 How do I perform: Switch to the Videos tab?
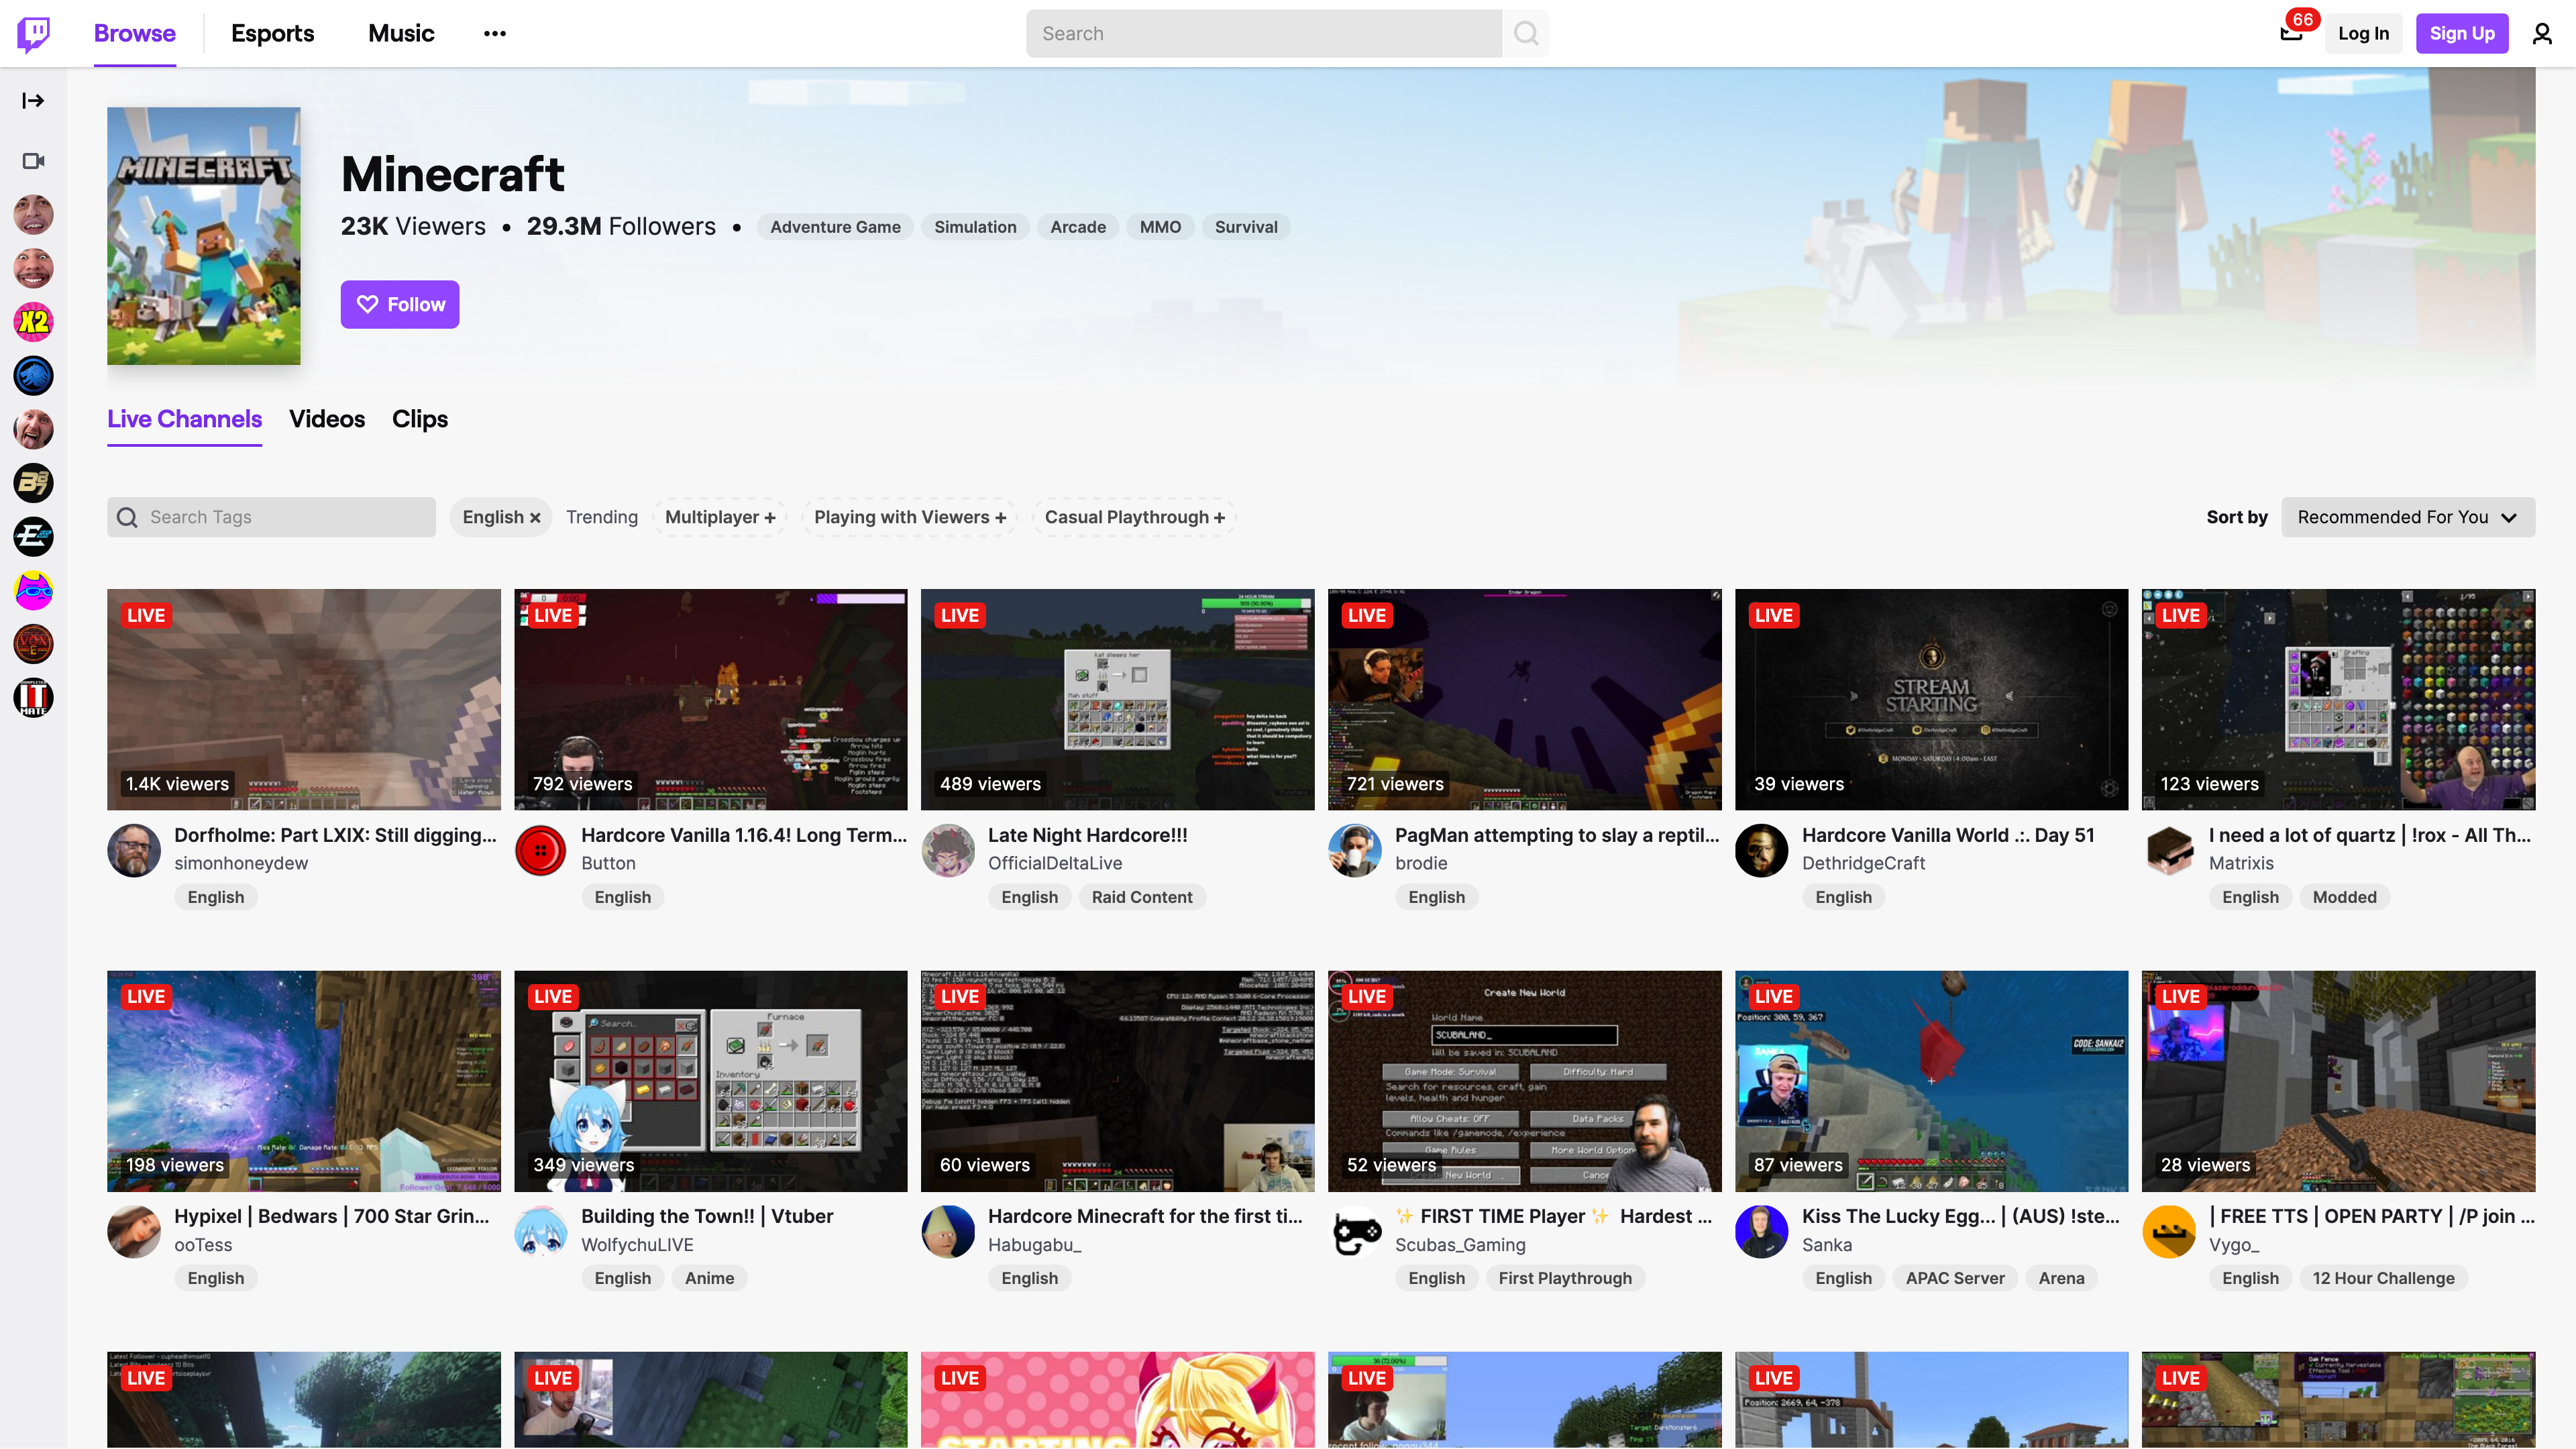[x=326, y=419]
